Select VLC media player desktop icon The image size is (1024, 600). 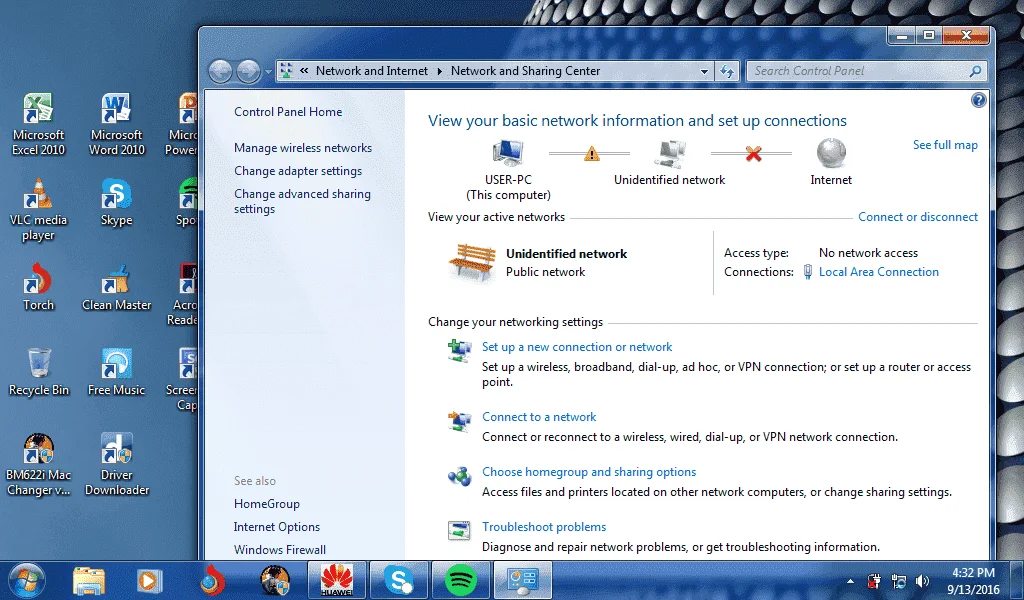[39, 209]
